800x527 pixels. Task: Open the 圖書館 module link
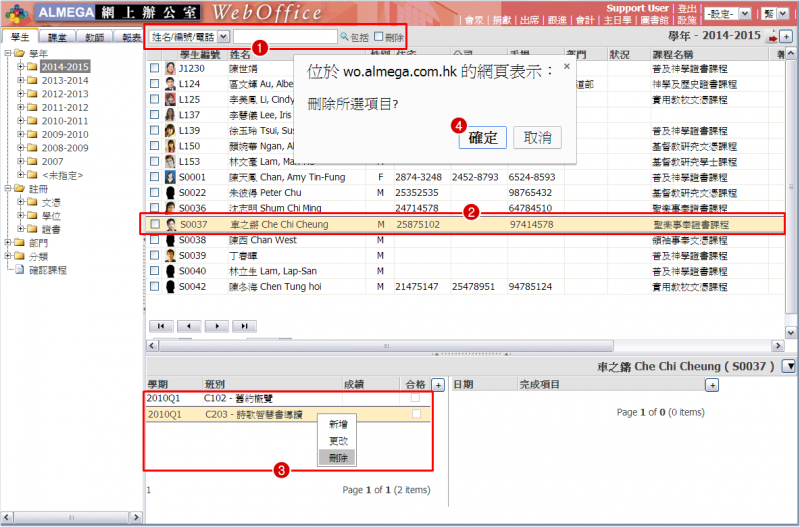pyautogui.click(x=655, y=20)
